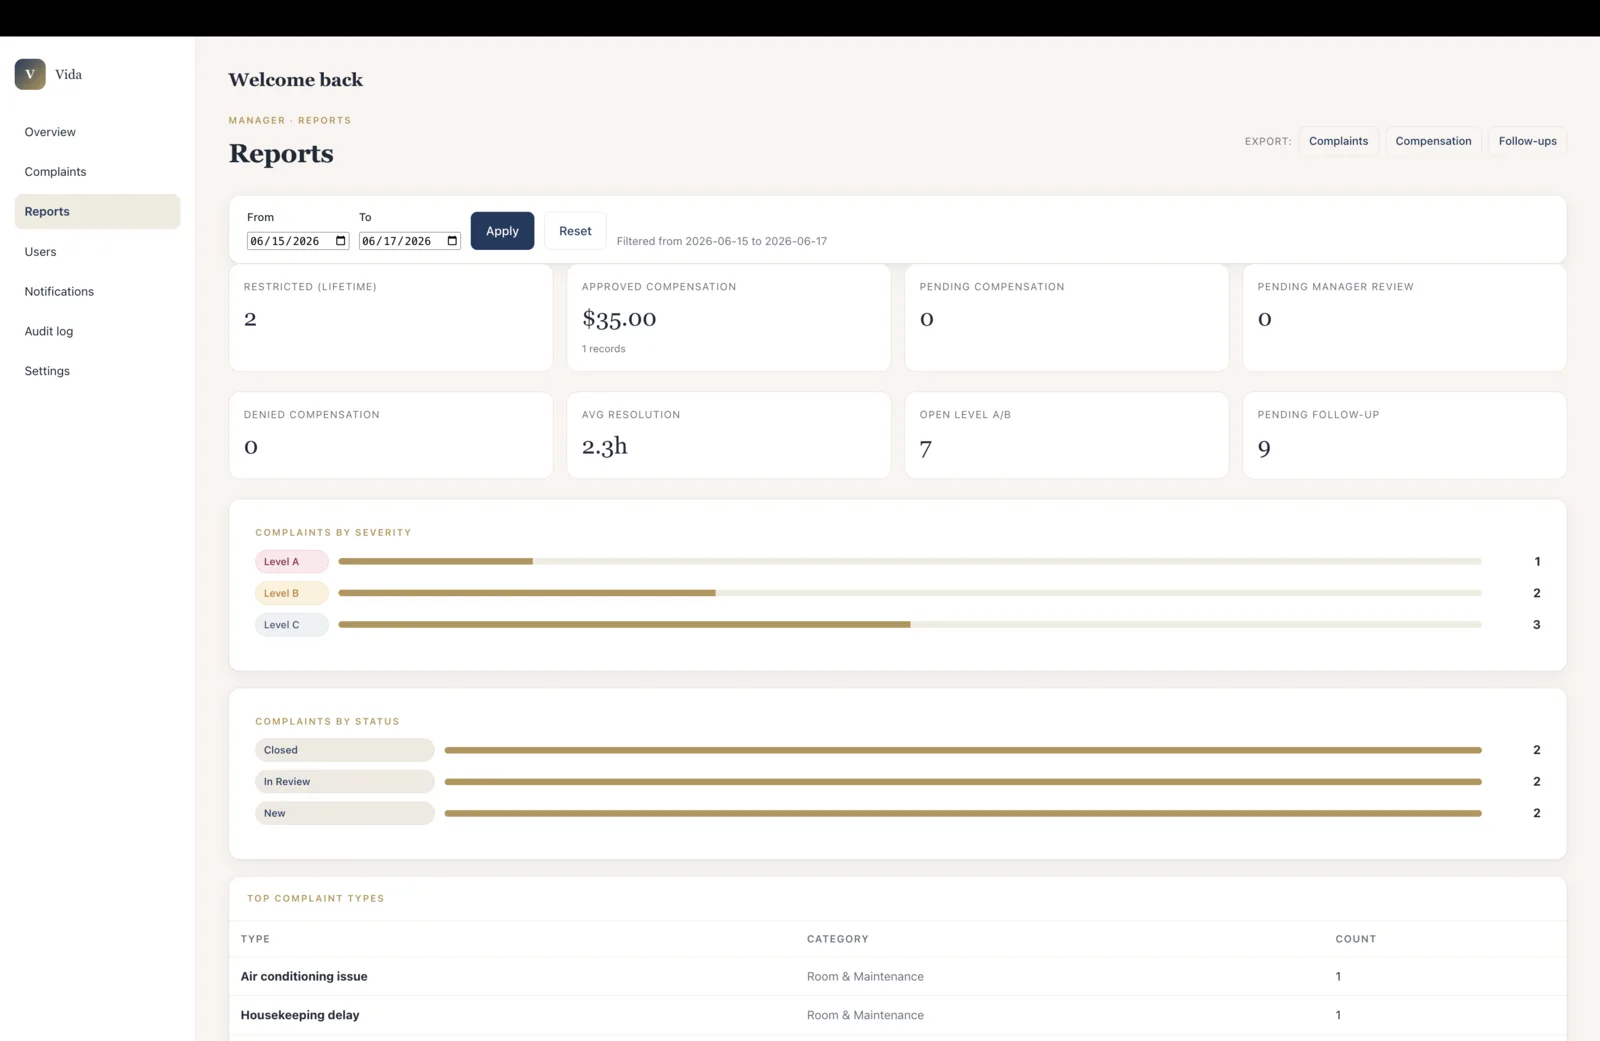Click the Open Level A/B card
1600x1041 pixels.
click(1067, 435)
